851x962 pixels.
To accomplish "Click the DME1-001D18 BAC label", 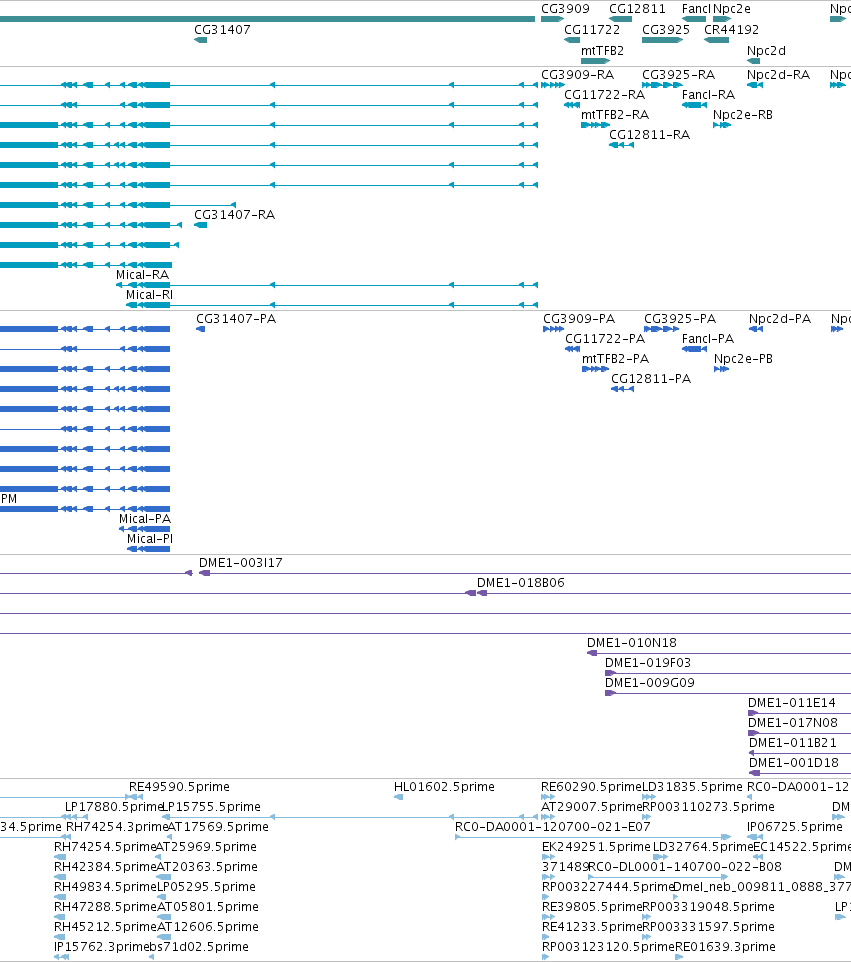I will click(794, 763).
